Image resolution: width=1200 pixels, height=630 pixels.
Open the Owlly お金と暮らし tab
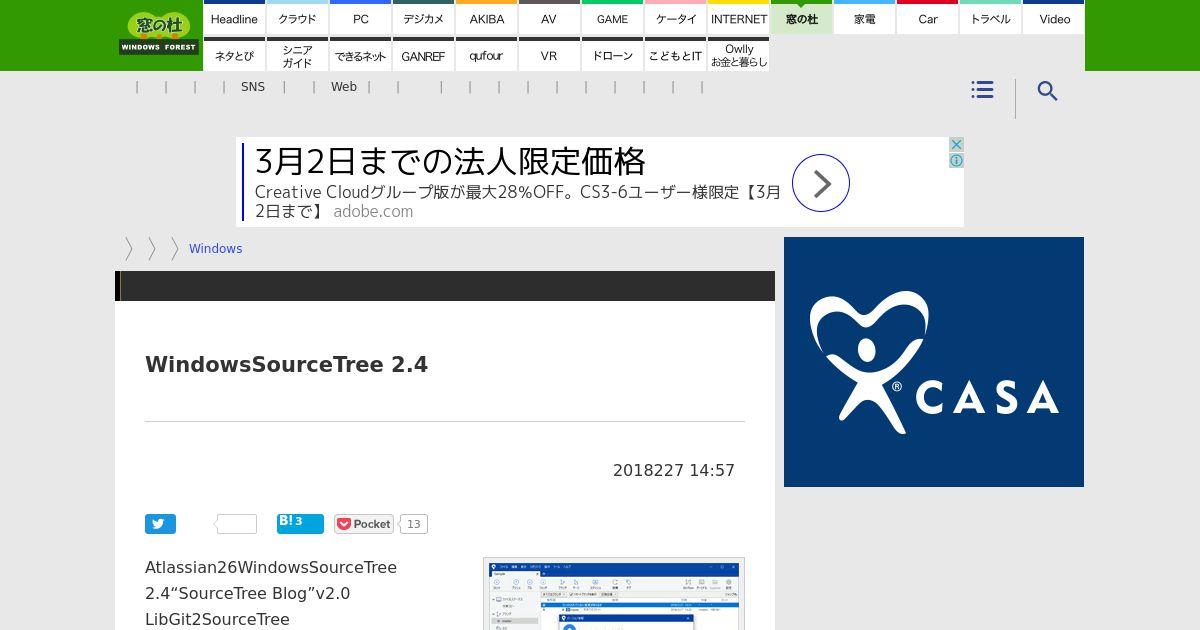pyautogui.click(x=738, y=55)
